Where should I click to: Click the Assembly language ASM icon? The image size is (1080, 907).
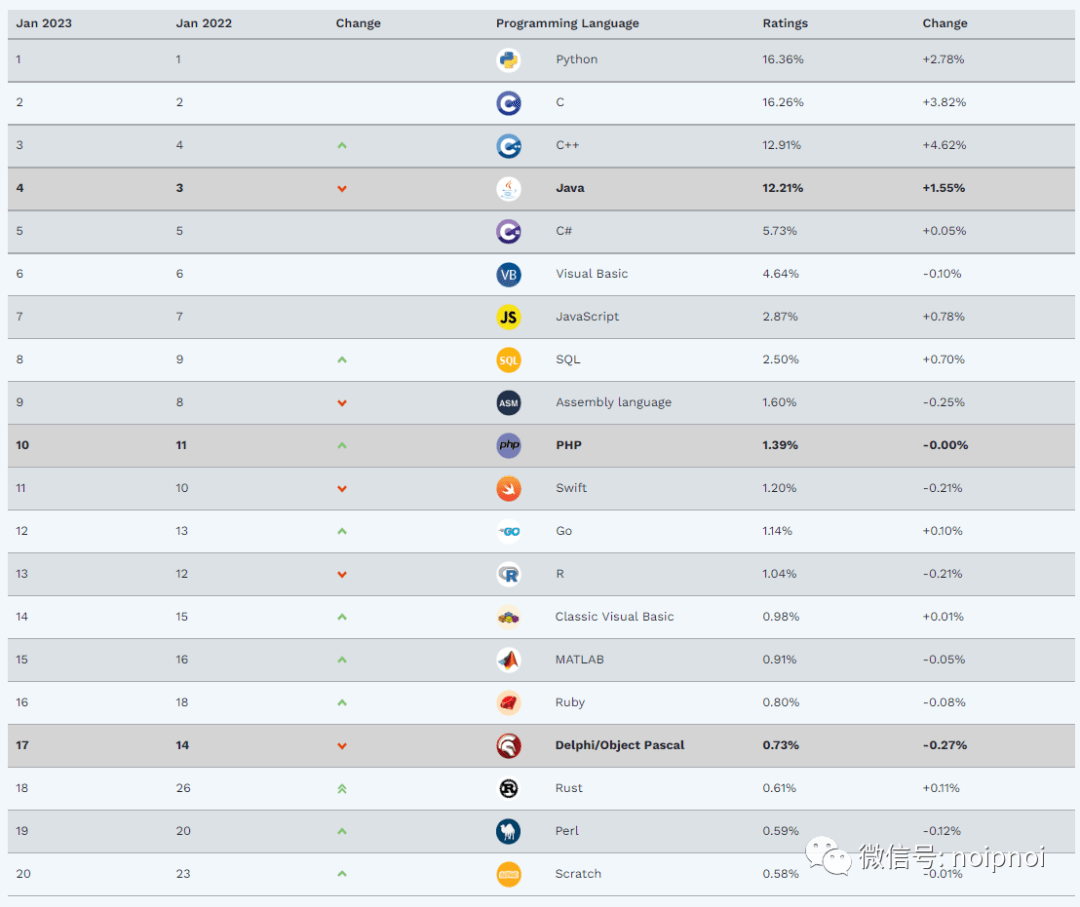tap(509, 403)
